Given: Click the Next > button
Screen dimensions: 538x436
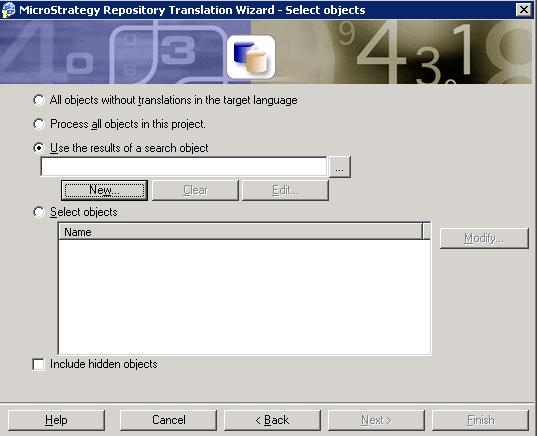Looking at the screenshot, I should (x=376, y=420).
